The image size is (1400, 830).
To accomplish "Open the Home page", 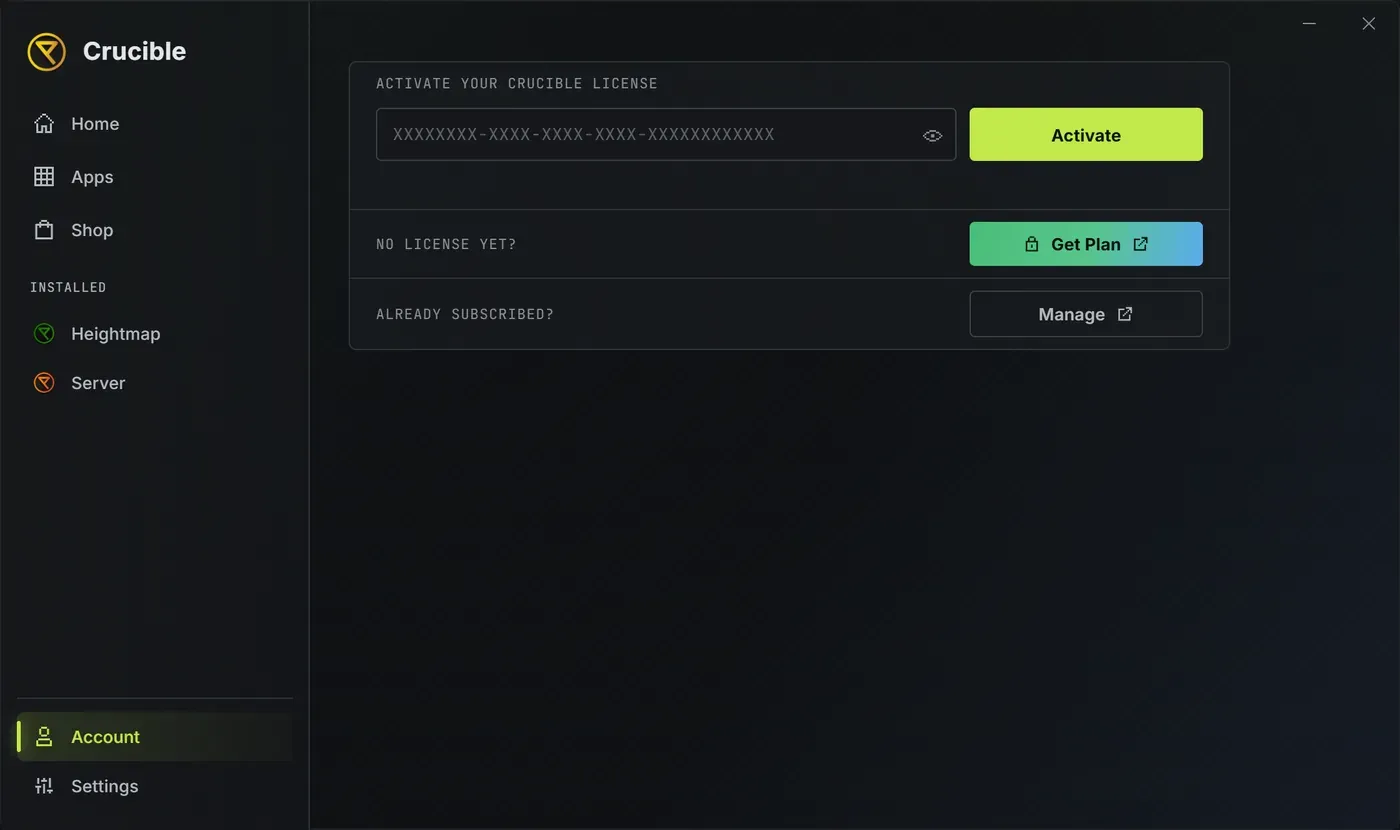I will tap(155, 124).
